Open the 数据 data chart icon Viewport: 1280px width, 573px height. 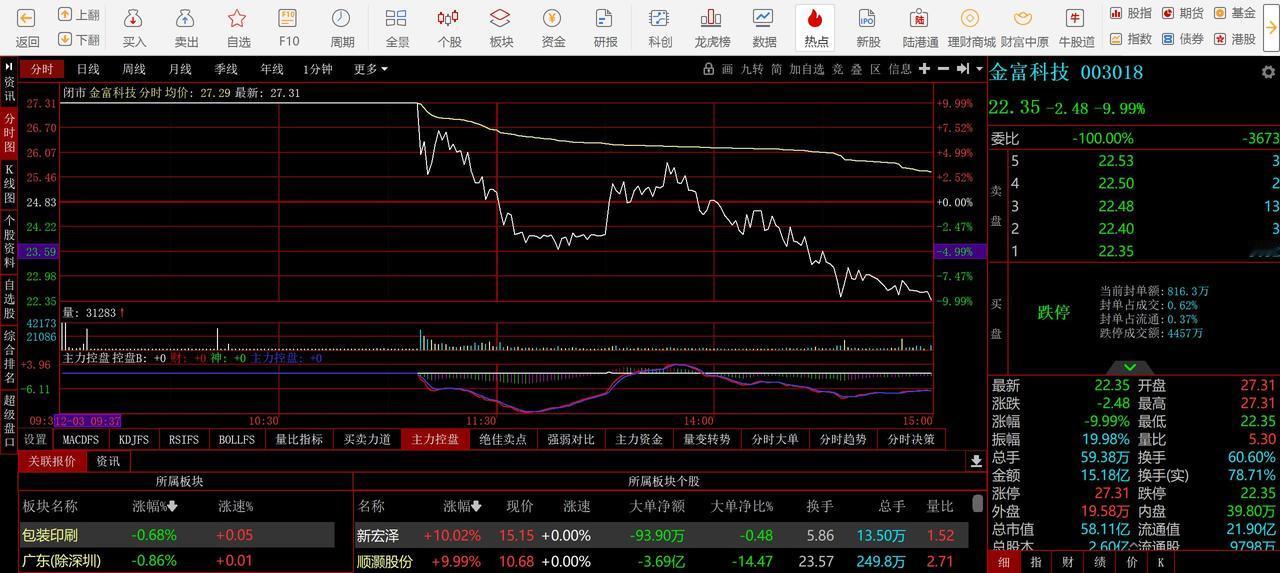tap(763, 18)
